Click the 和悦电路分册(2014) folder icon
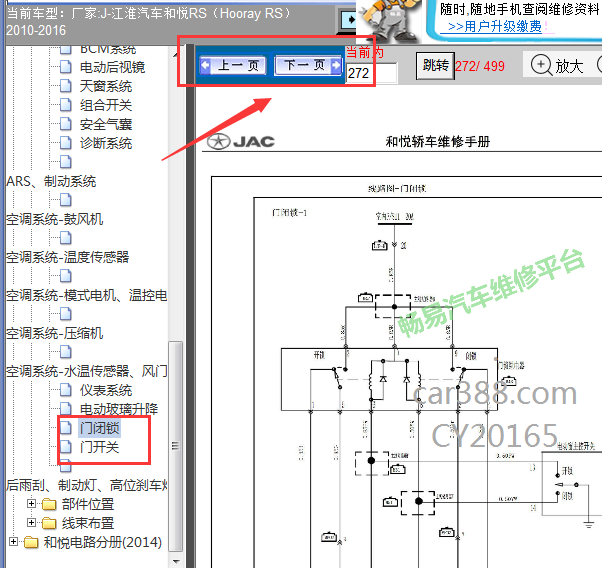This screenshot has height=568, width=602. coord(31,542)
